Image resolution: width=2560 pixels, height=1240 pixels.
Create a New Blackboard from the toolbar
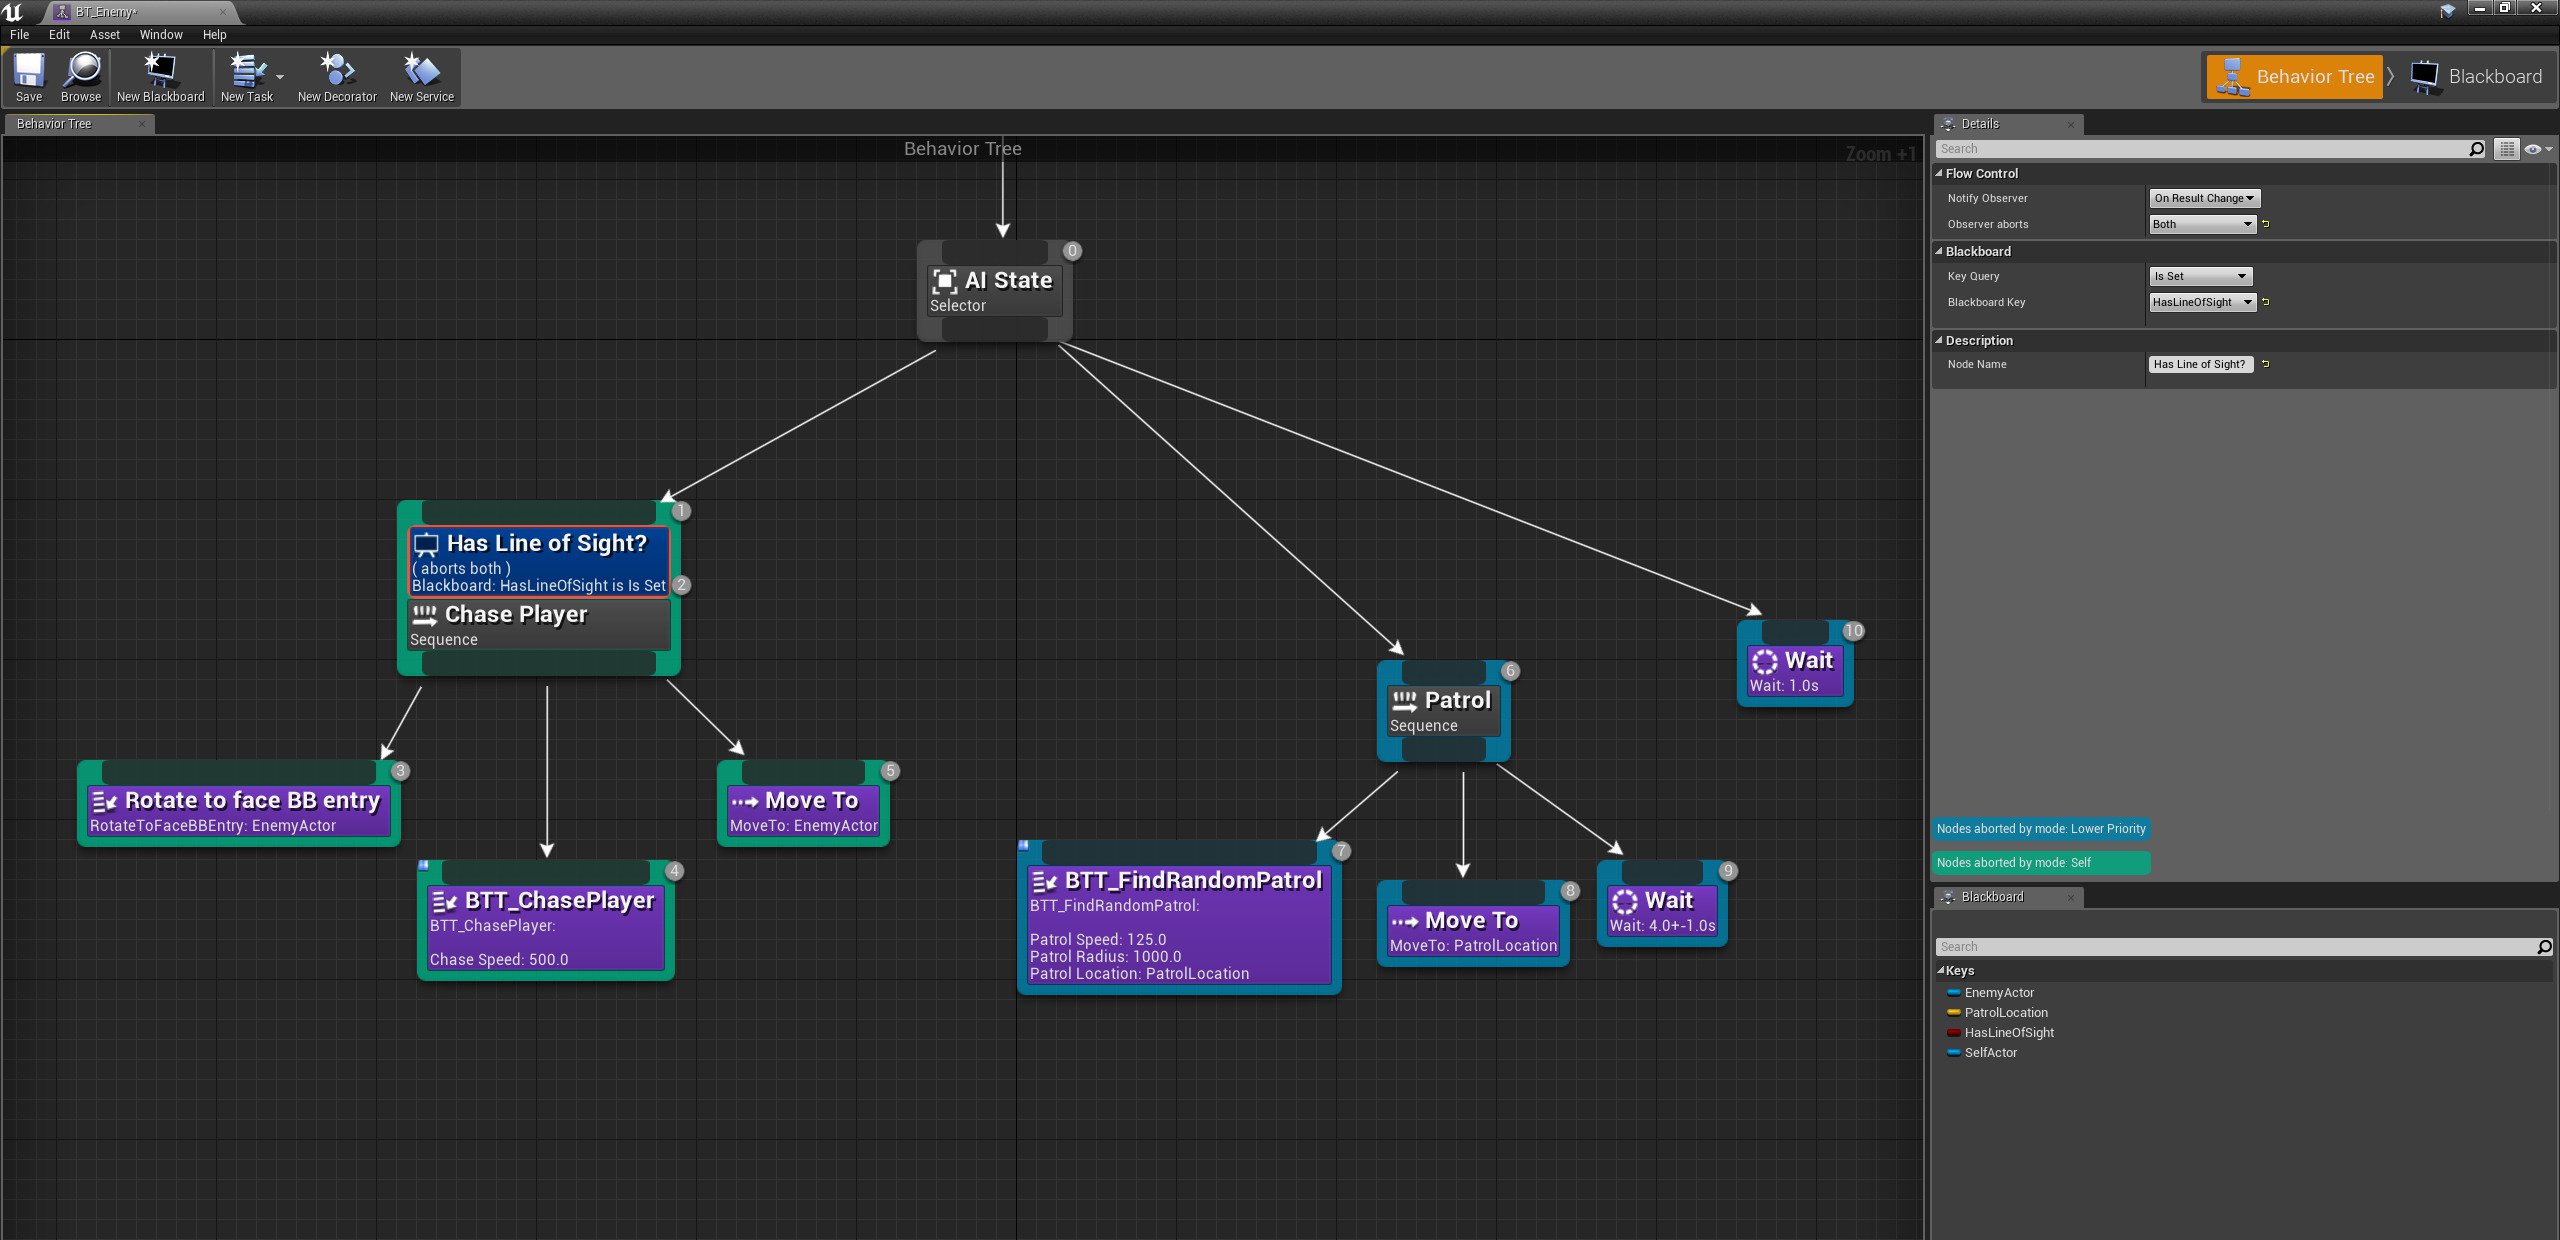[x=159, y=76]
